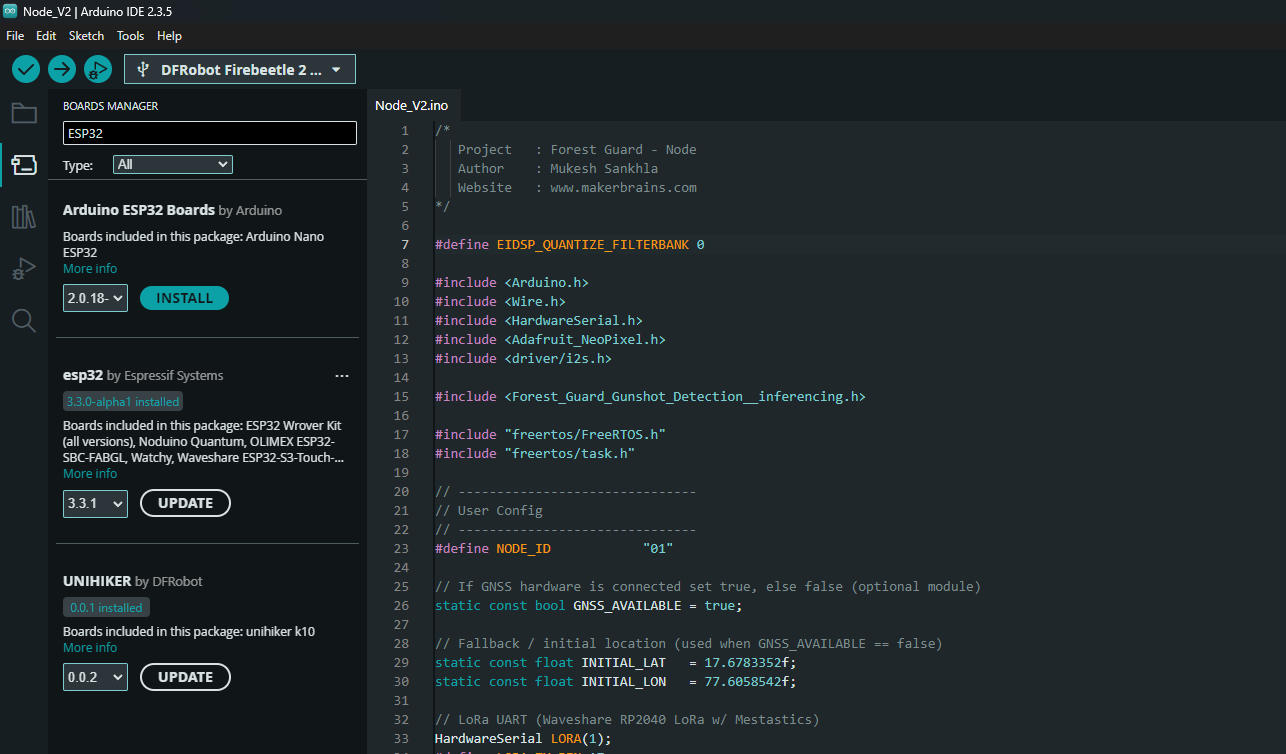Click the Boards Manager search field
The height and width of the screenshot is (754, 1286).
point(209,133)
